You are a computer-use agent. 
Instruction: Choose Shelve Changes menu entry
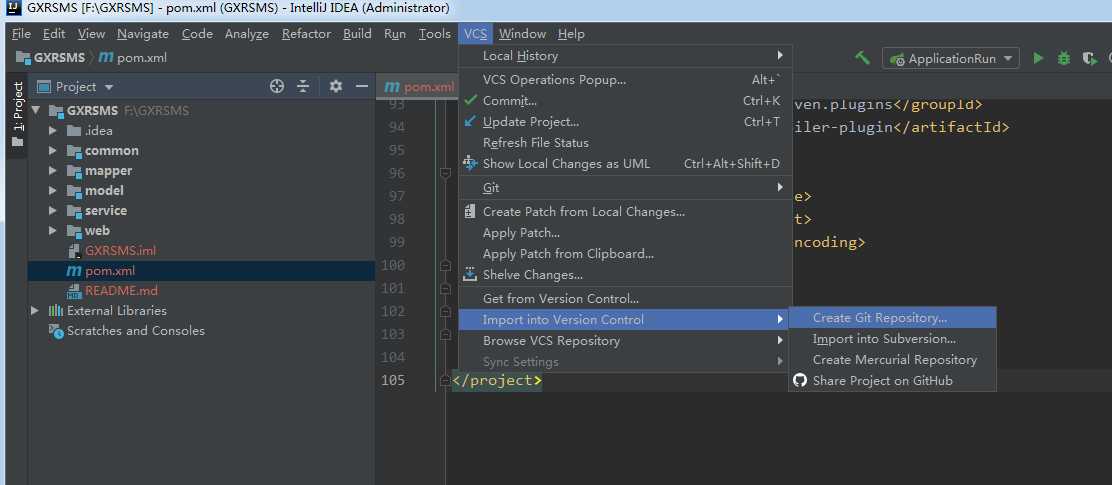[626, 274]
